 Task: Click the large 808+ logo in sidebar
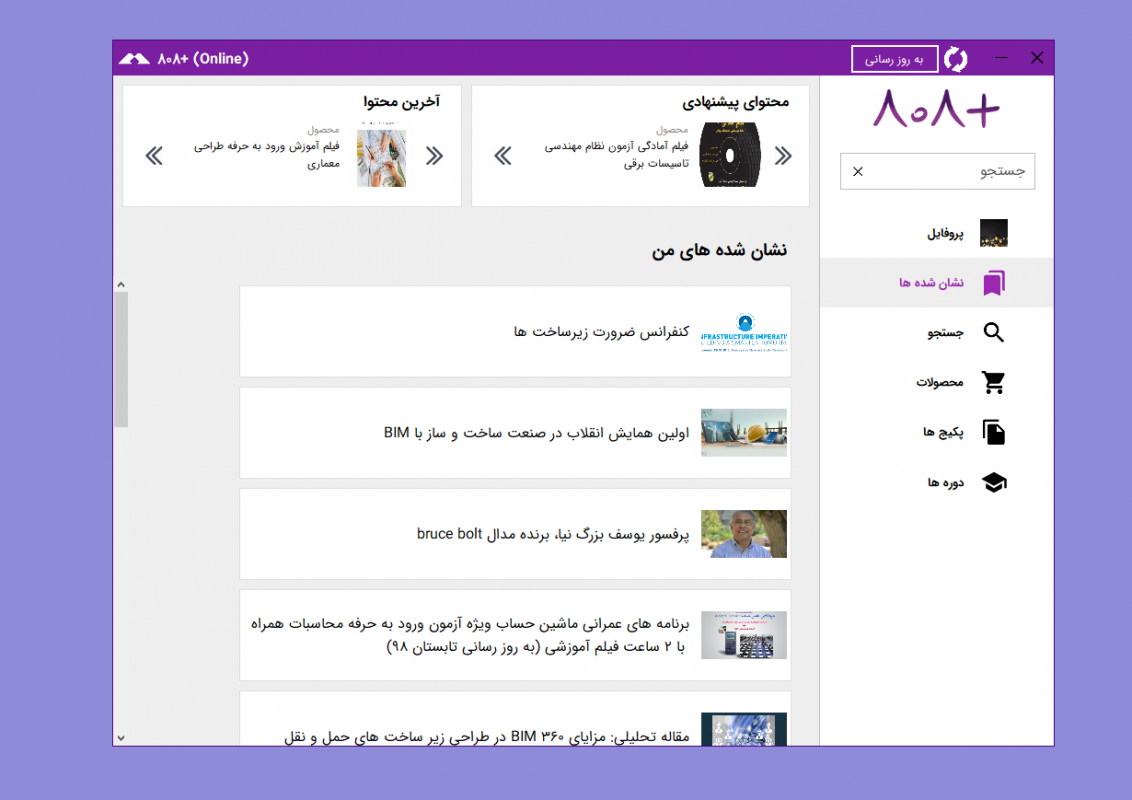(936, 109)
